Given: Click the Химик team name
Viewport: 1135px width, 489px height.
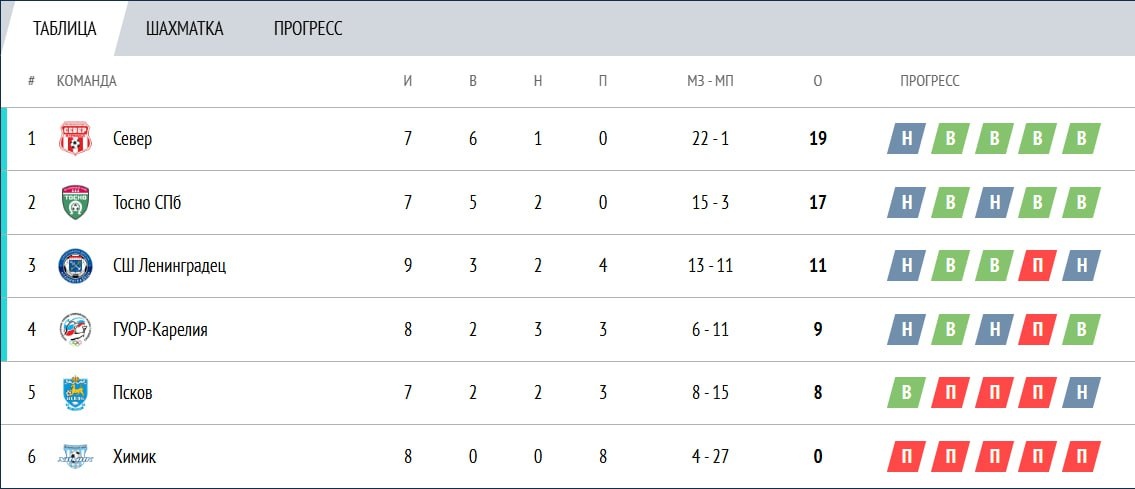Looking at the screenshot, I should click(x=135, y=457).
